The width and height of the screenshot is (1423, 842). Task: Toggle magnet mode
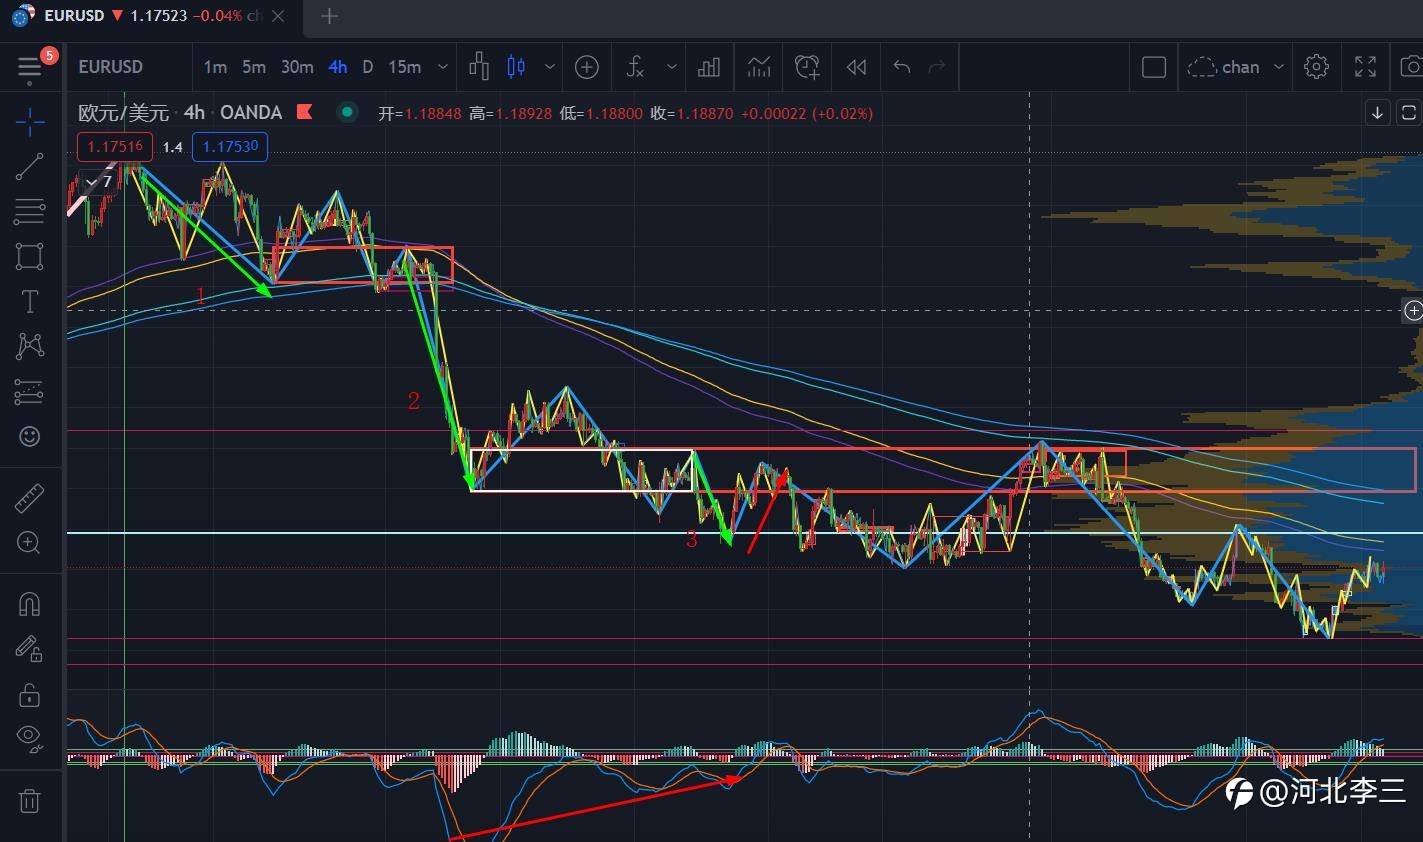pyautogui.click(x=30, y=604)
